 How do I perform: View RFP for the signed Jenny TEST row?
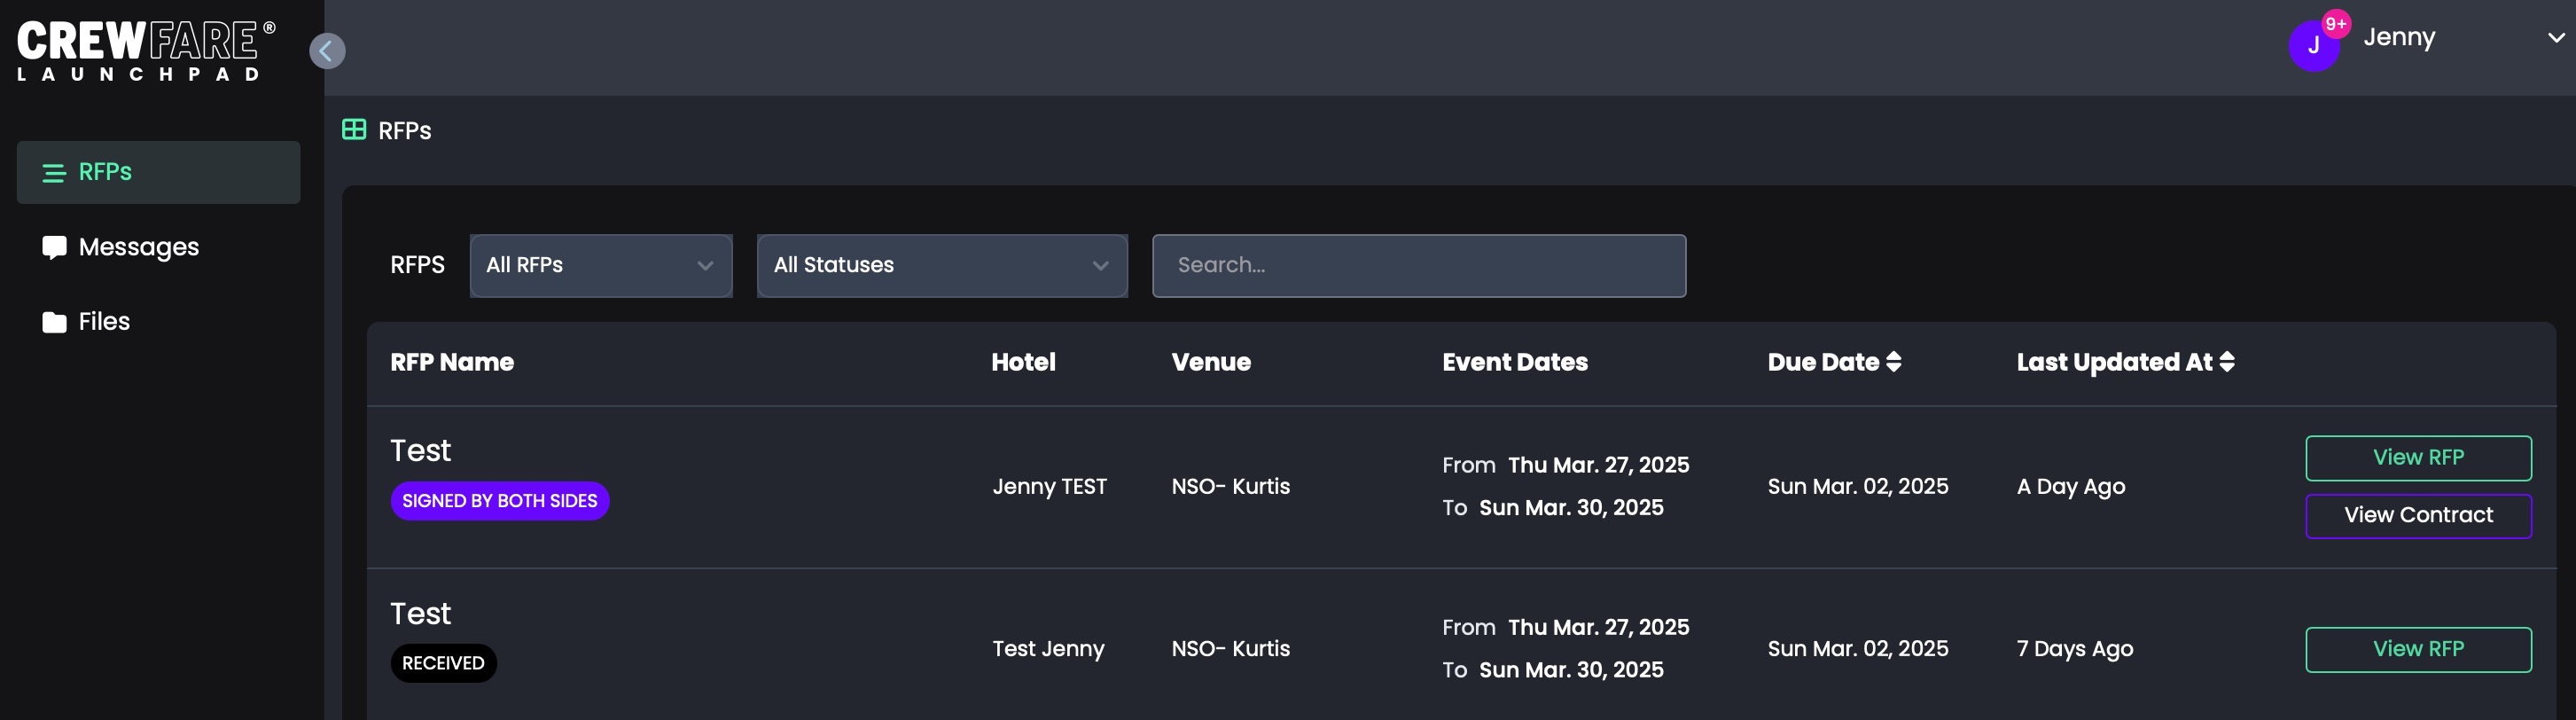pyautogui.click(x=2418, y=458)
